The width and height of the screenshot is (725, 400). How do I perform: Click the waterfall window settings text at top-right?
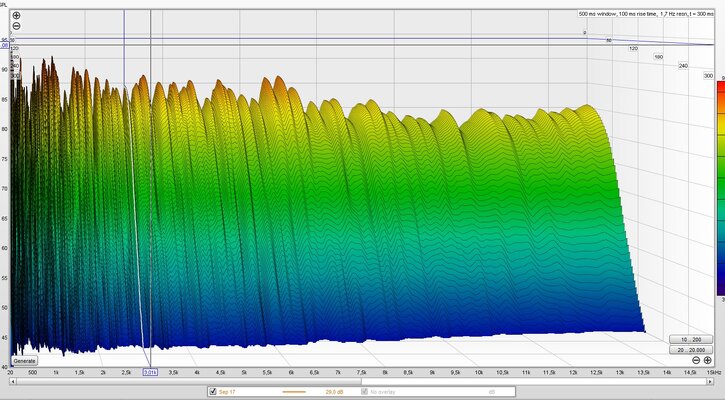click(x=645, y=14)
